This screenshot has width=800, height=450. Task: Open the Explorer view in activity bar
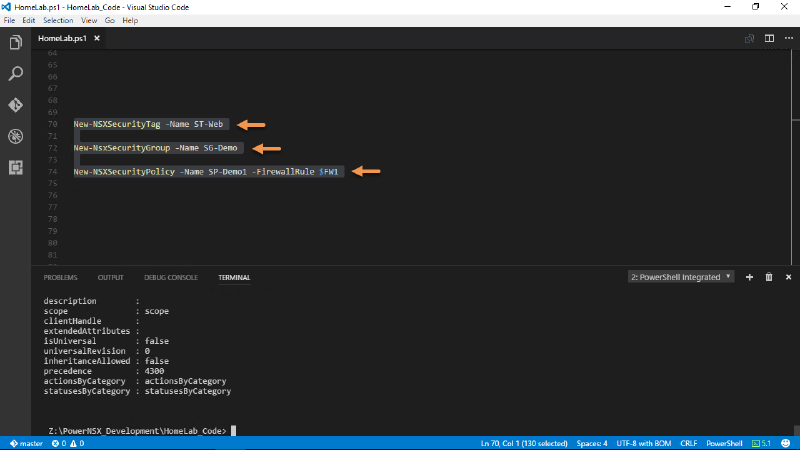tap(15, 42)
